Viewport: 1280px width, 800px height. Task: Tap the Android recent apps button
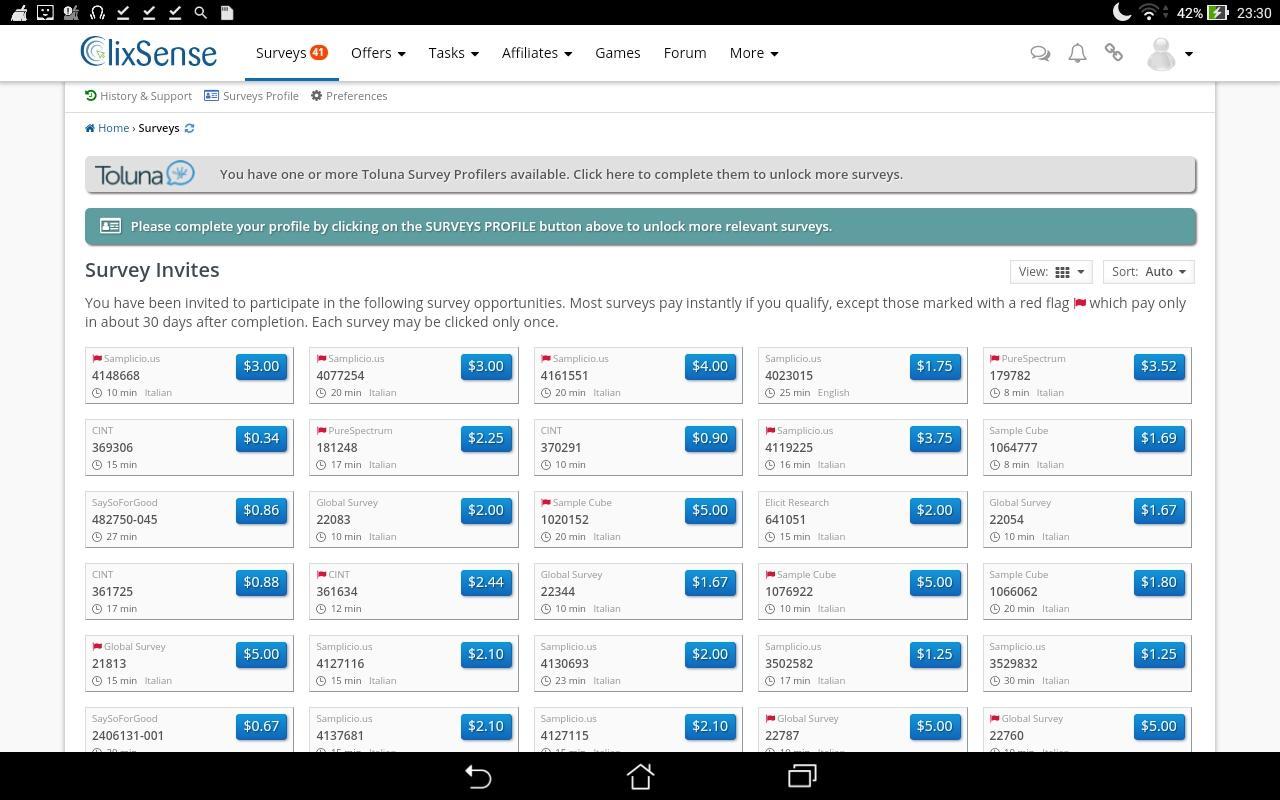tap(802, 776)
